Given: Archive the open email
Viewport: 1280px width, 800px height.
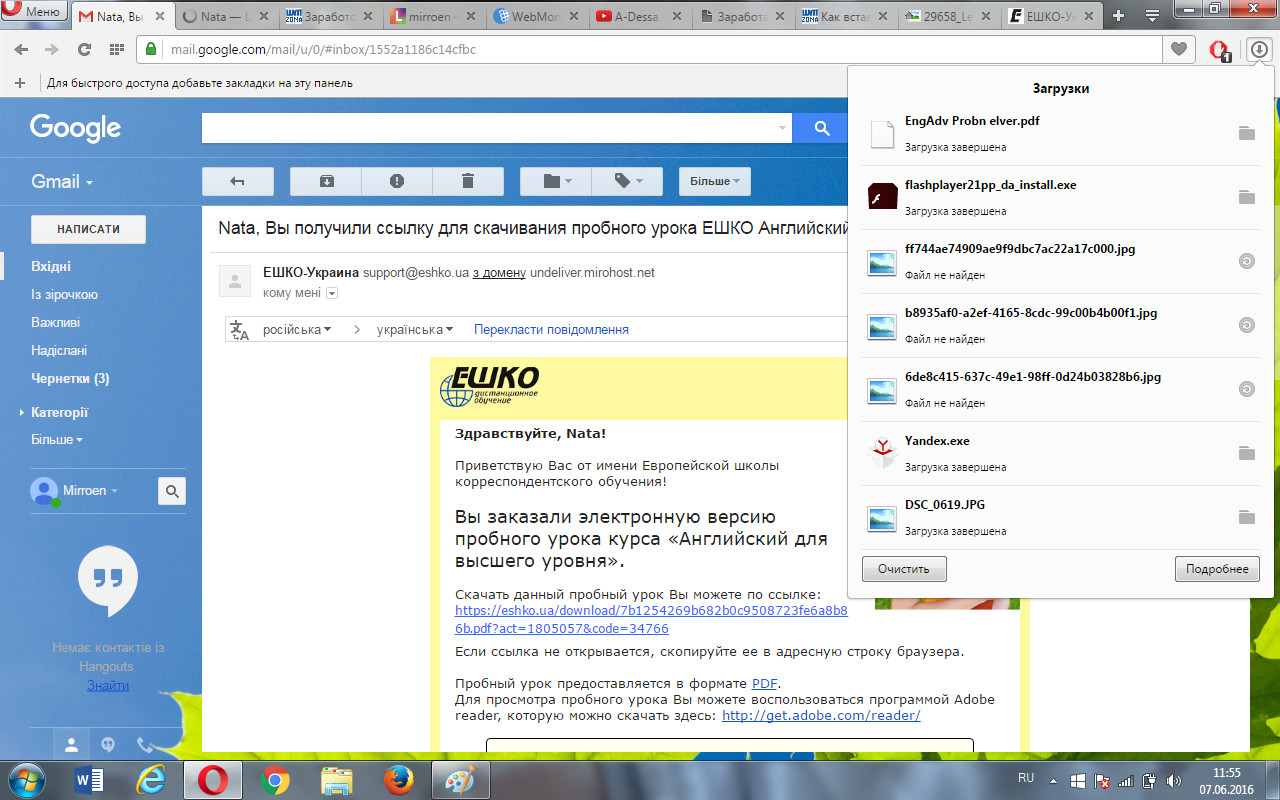Looking at the screenshot, I should 326,181.
